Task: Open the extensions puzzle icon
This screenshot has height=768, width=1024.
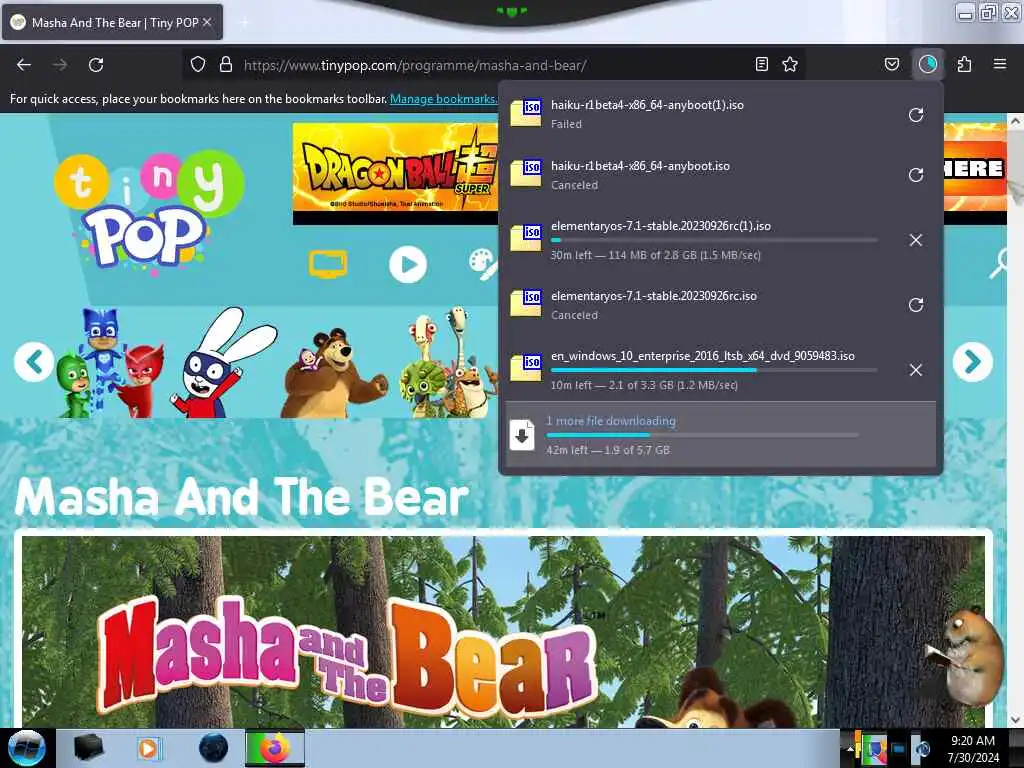Action: (964, 65)
